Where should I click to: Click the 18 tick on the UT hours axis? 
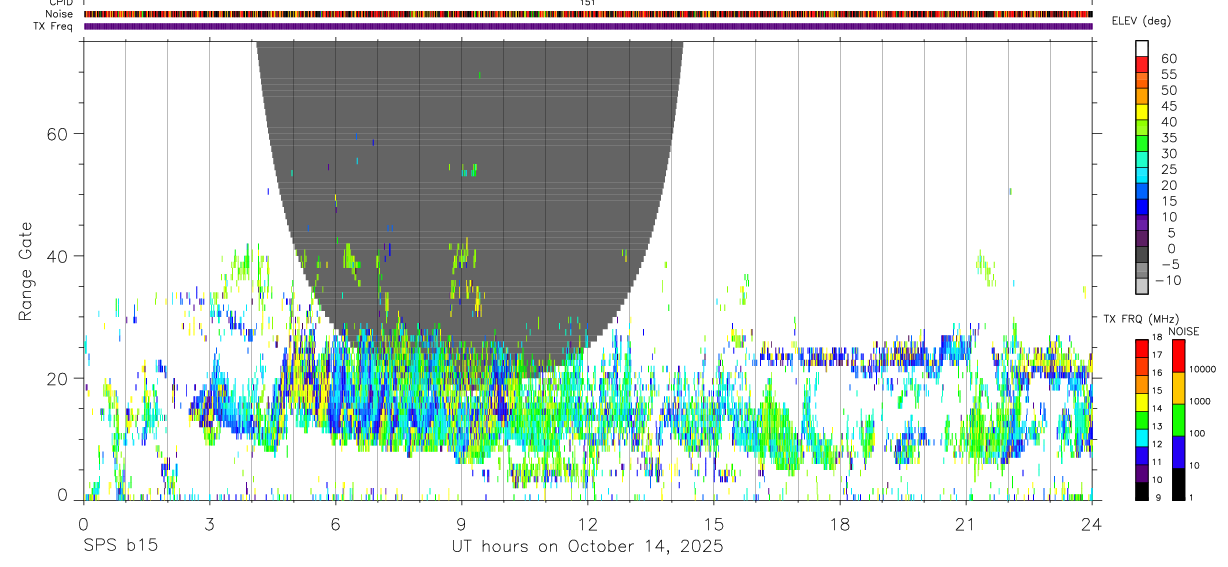pyautogui.click(x=840, y=523)
